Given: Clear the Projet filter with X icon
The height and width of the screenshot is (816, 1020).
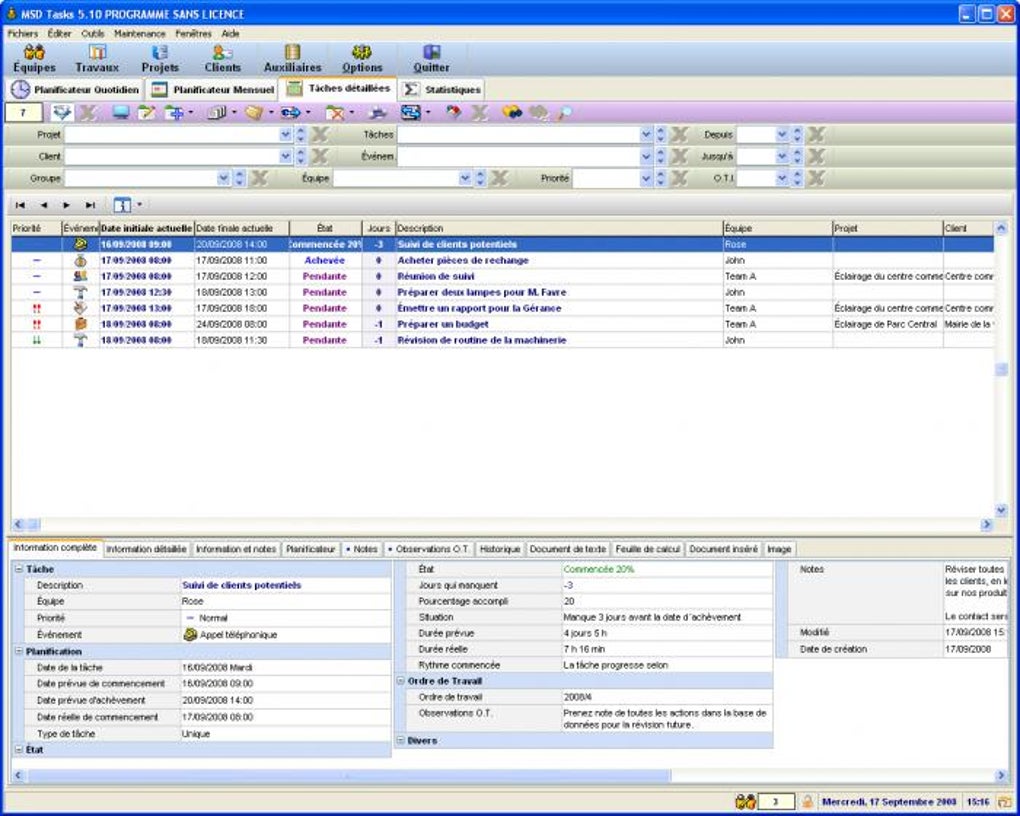Looking at the screenshot, I should [x=320, y=134].
